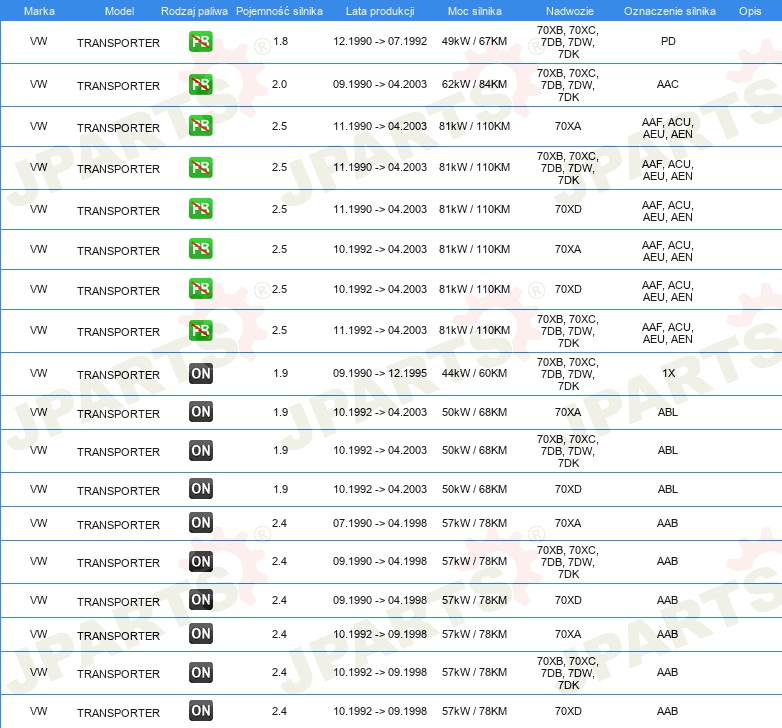Select the VW cell in the PD row
782x728 pixels.
pos(38,41)
